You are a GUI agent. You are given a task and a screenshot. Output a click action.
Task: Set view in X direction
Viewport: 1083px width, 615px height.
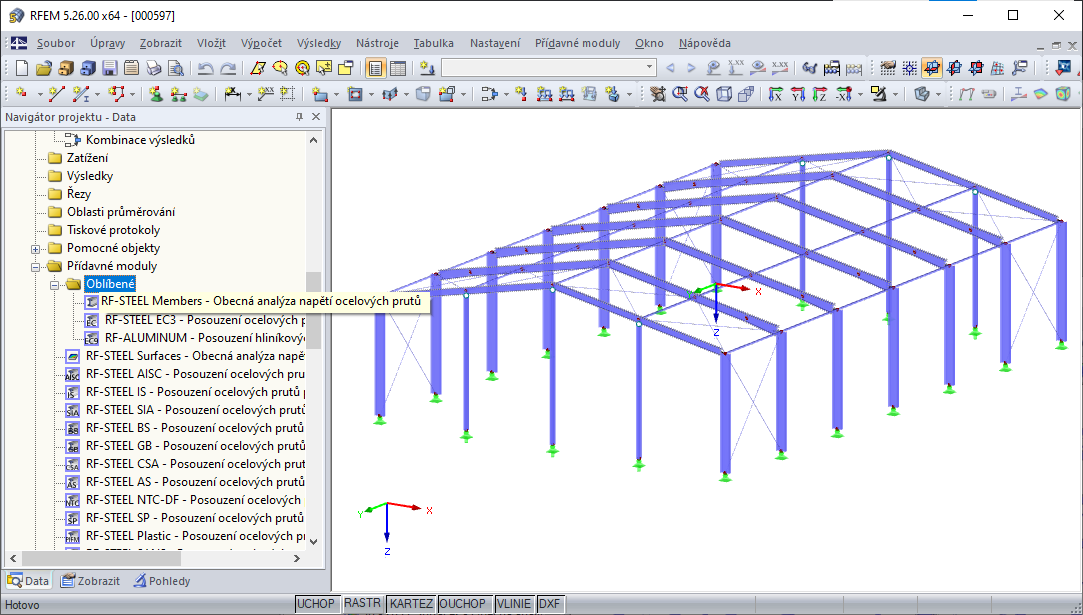coord(776,94)
